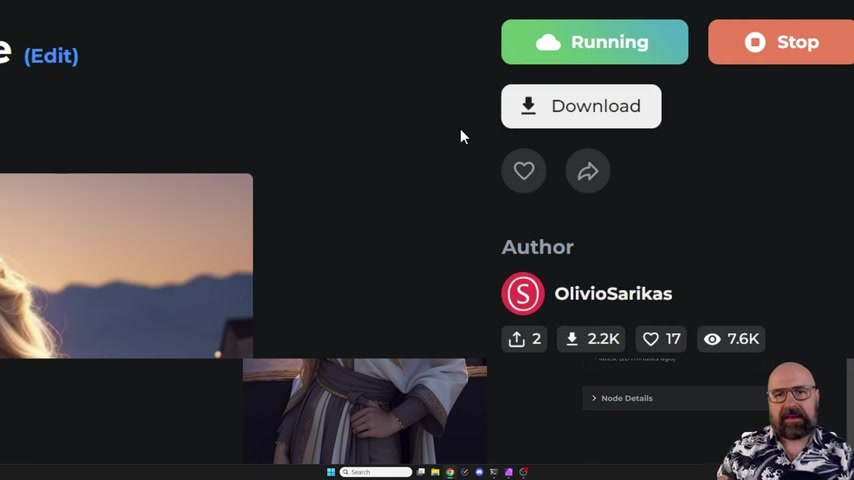The width and height of the screenshot is (854, 480).
Task: Open the Windows Start menu
Action: 331,472
